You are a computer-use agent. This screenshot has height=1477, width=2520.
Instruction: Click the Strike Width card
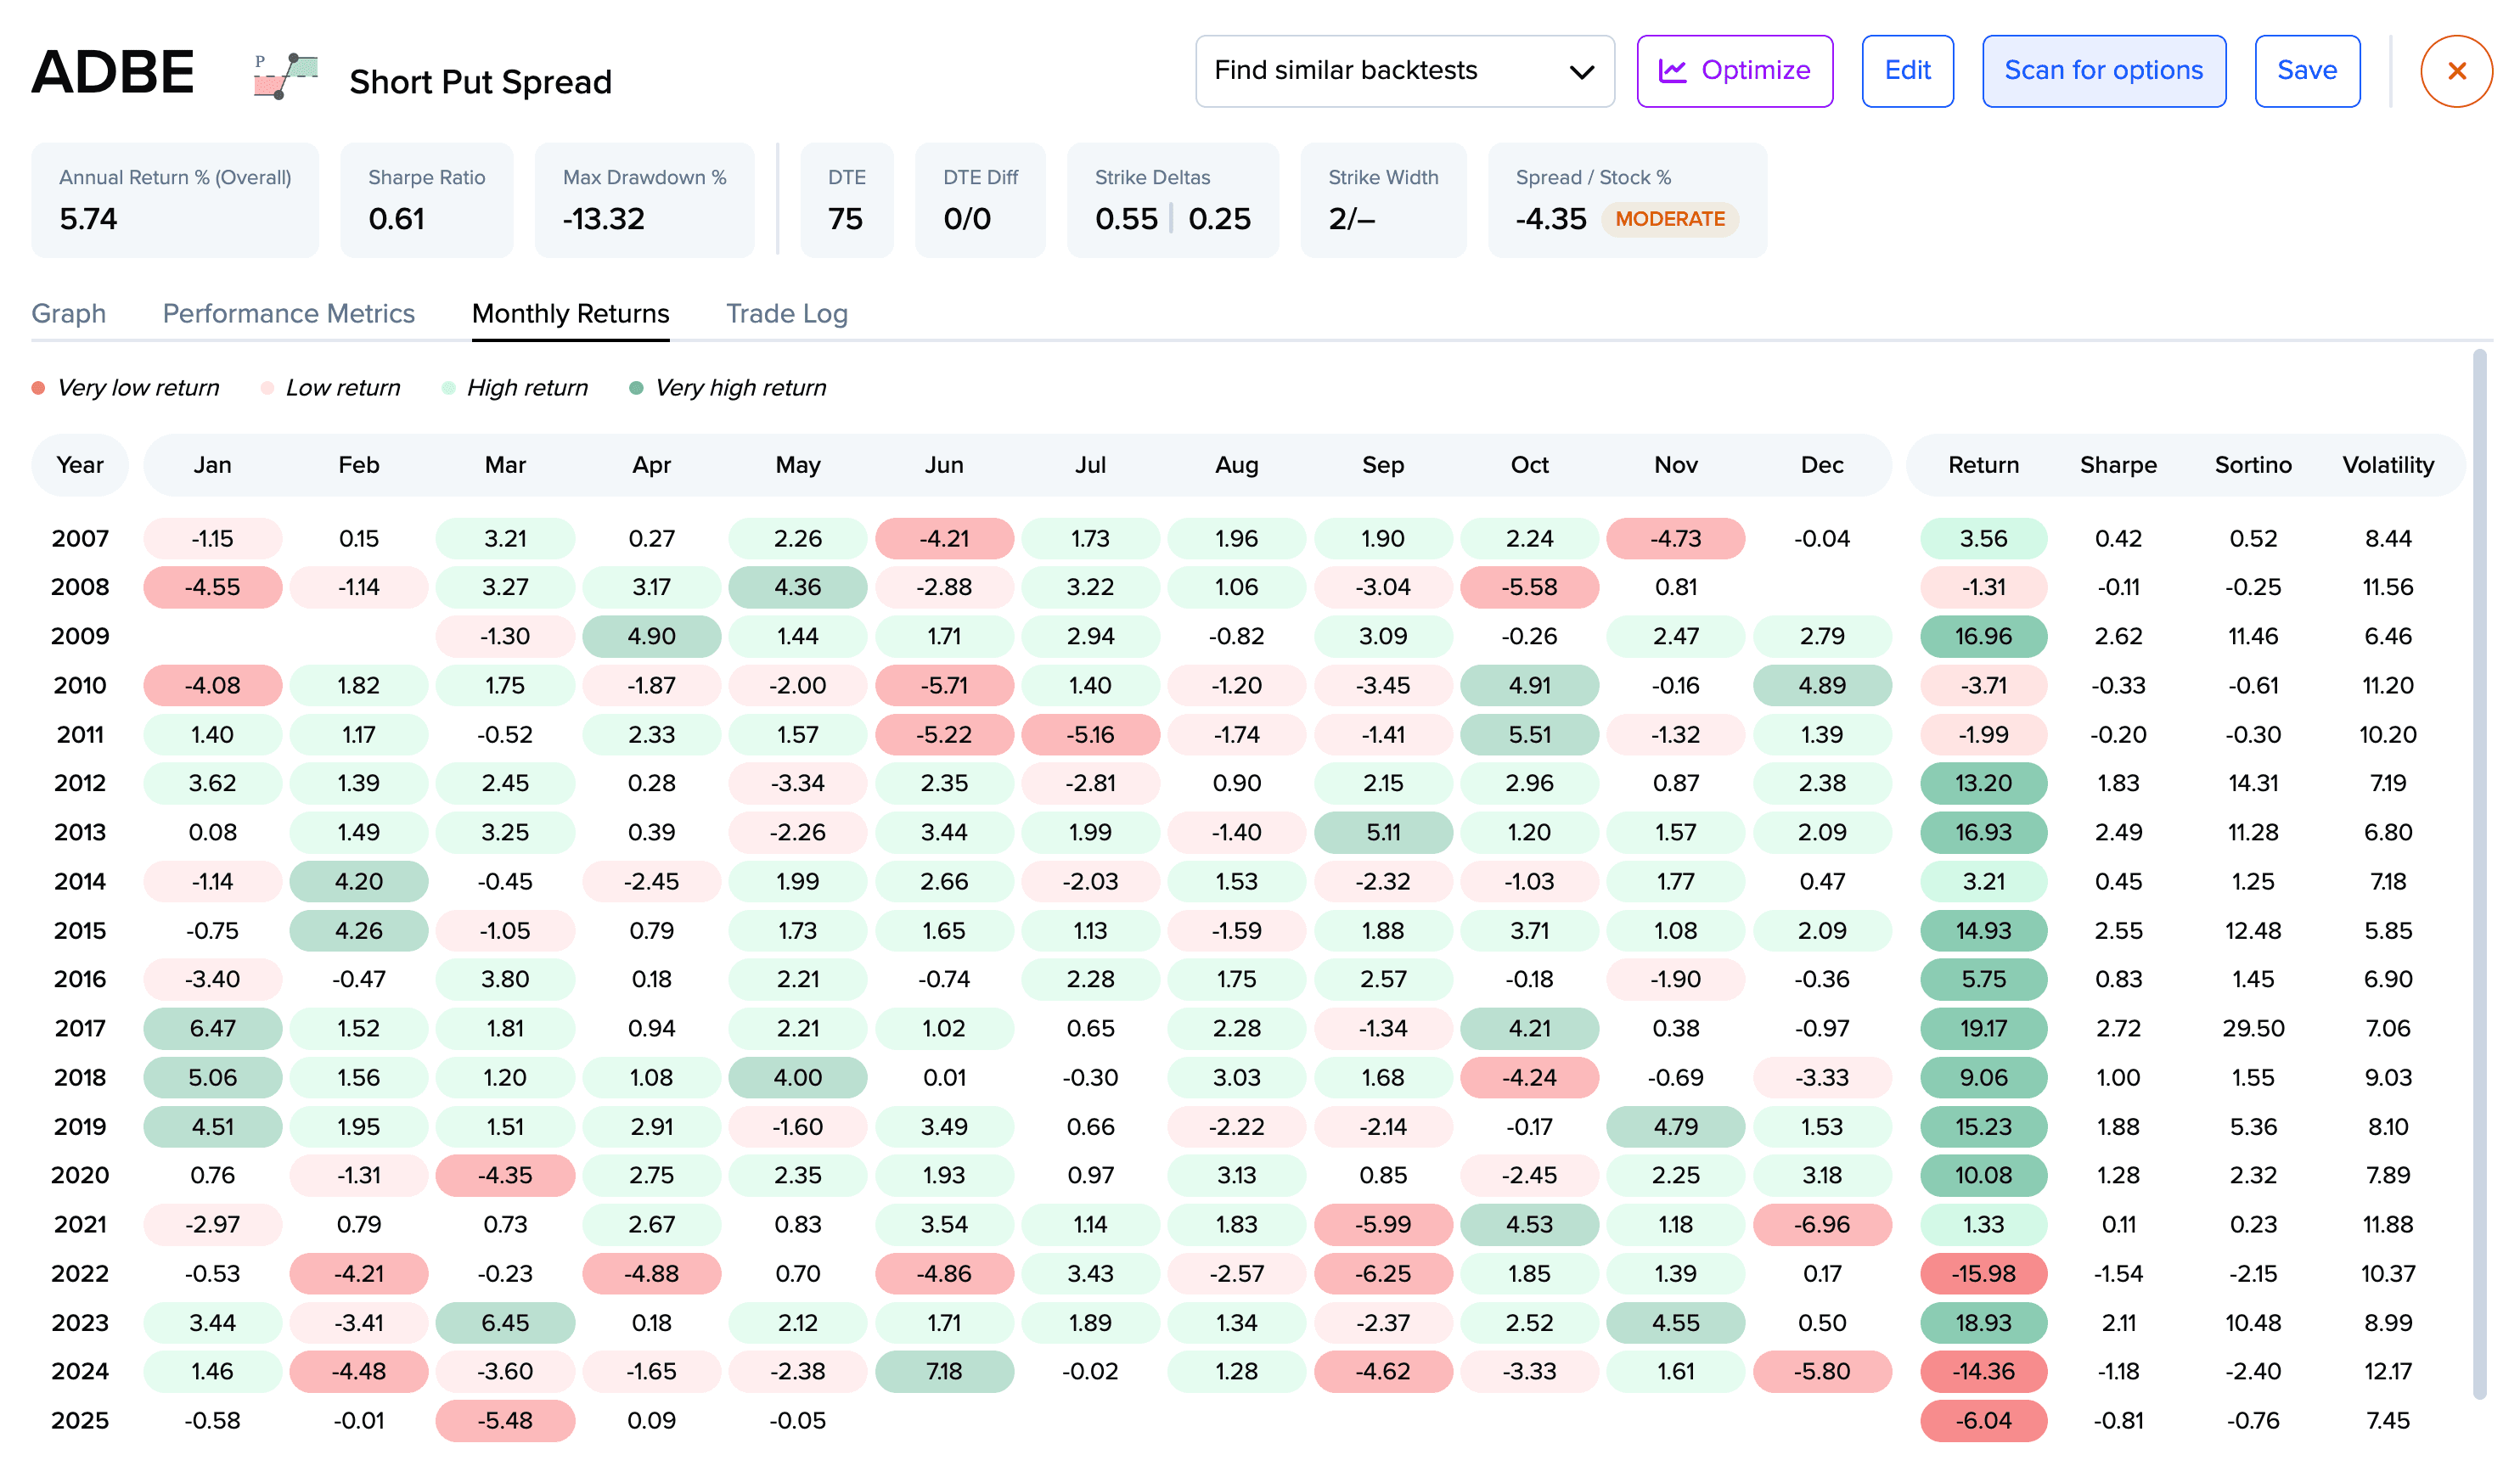click(x=1384, y=200)
